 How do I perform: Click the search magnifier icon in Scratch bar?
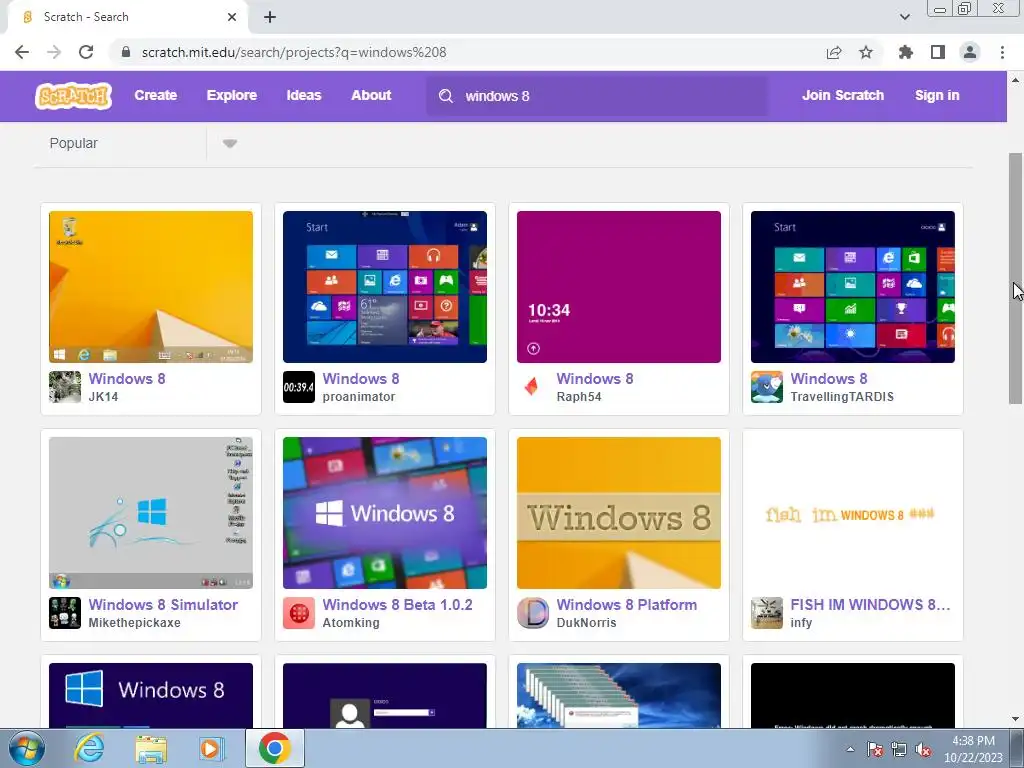445,96
